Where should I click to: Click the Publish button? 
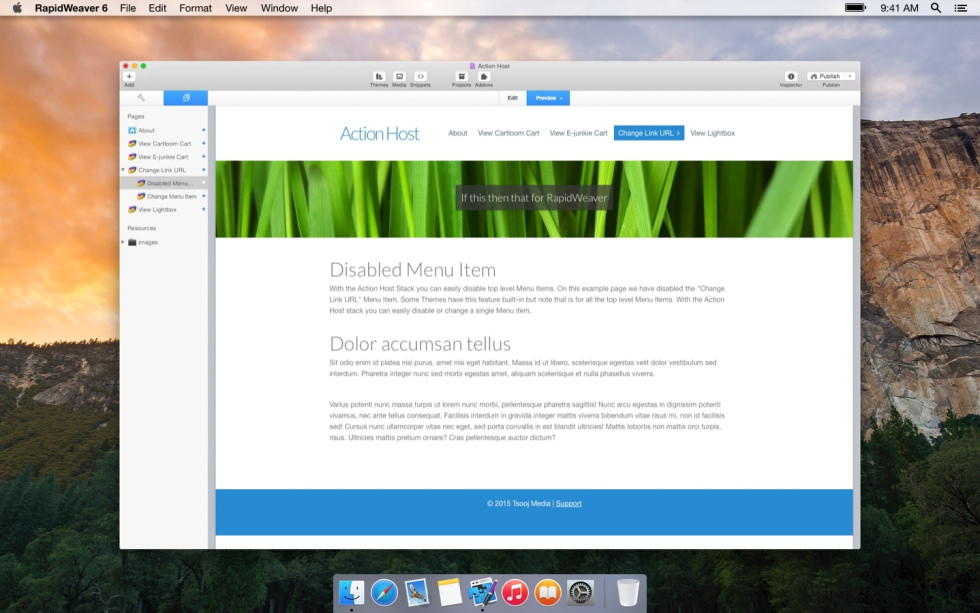[x=826, y=76]
